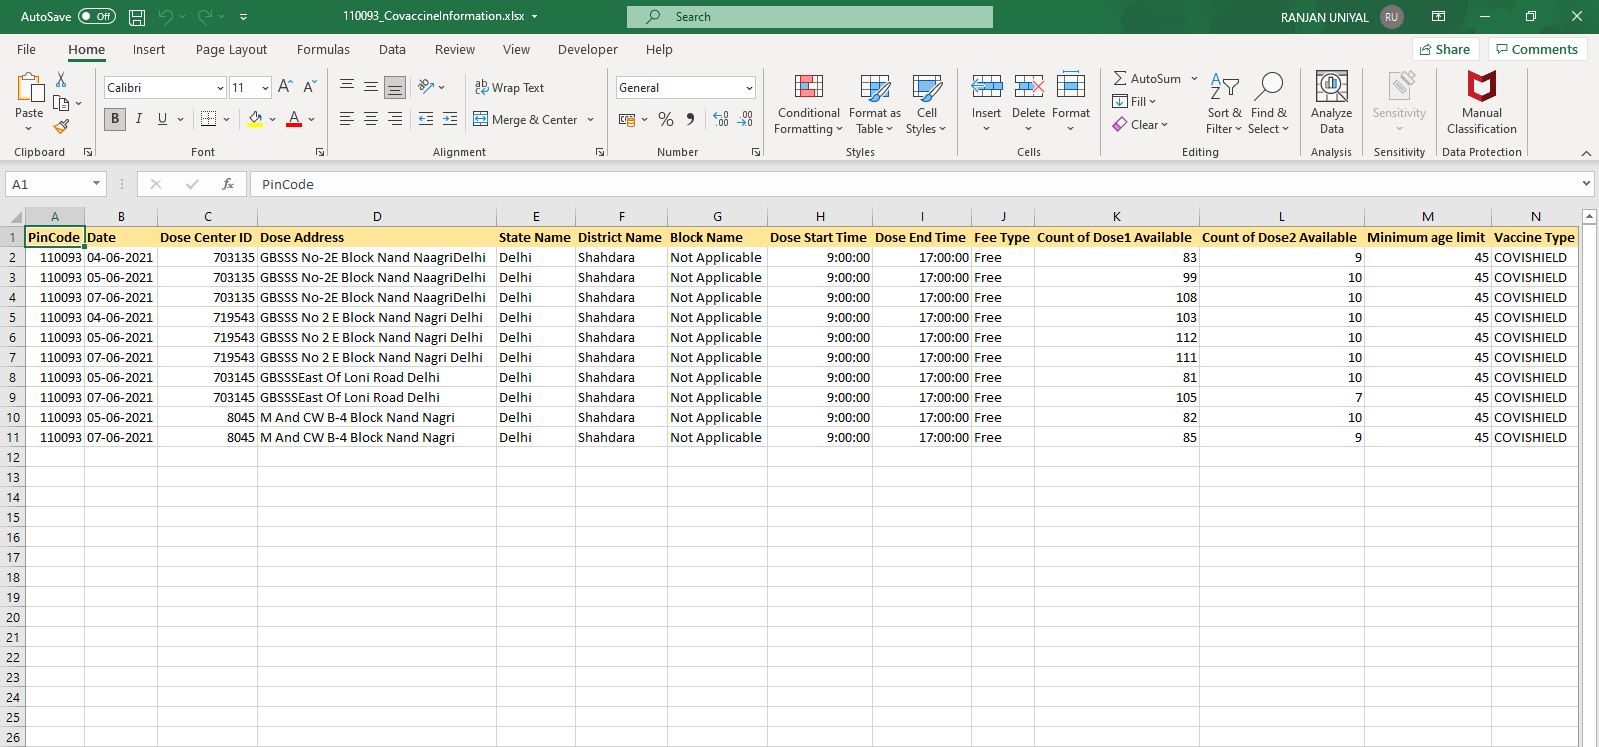Screen dimensions: 1599x747
Task: Open Sort & Filter options
Action: [1224, 103]
